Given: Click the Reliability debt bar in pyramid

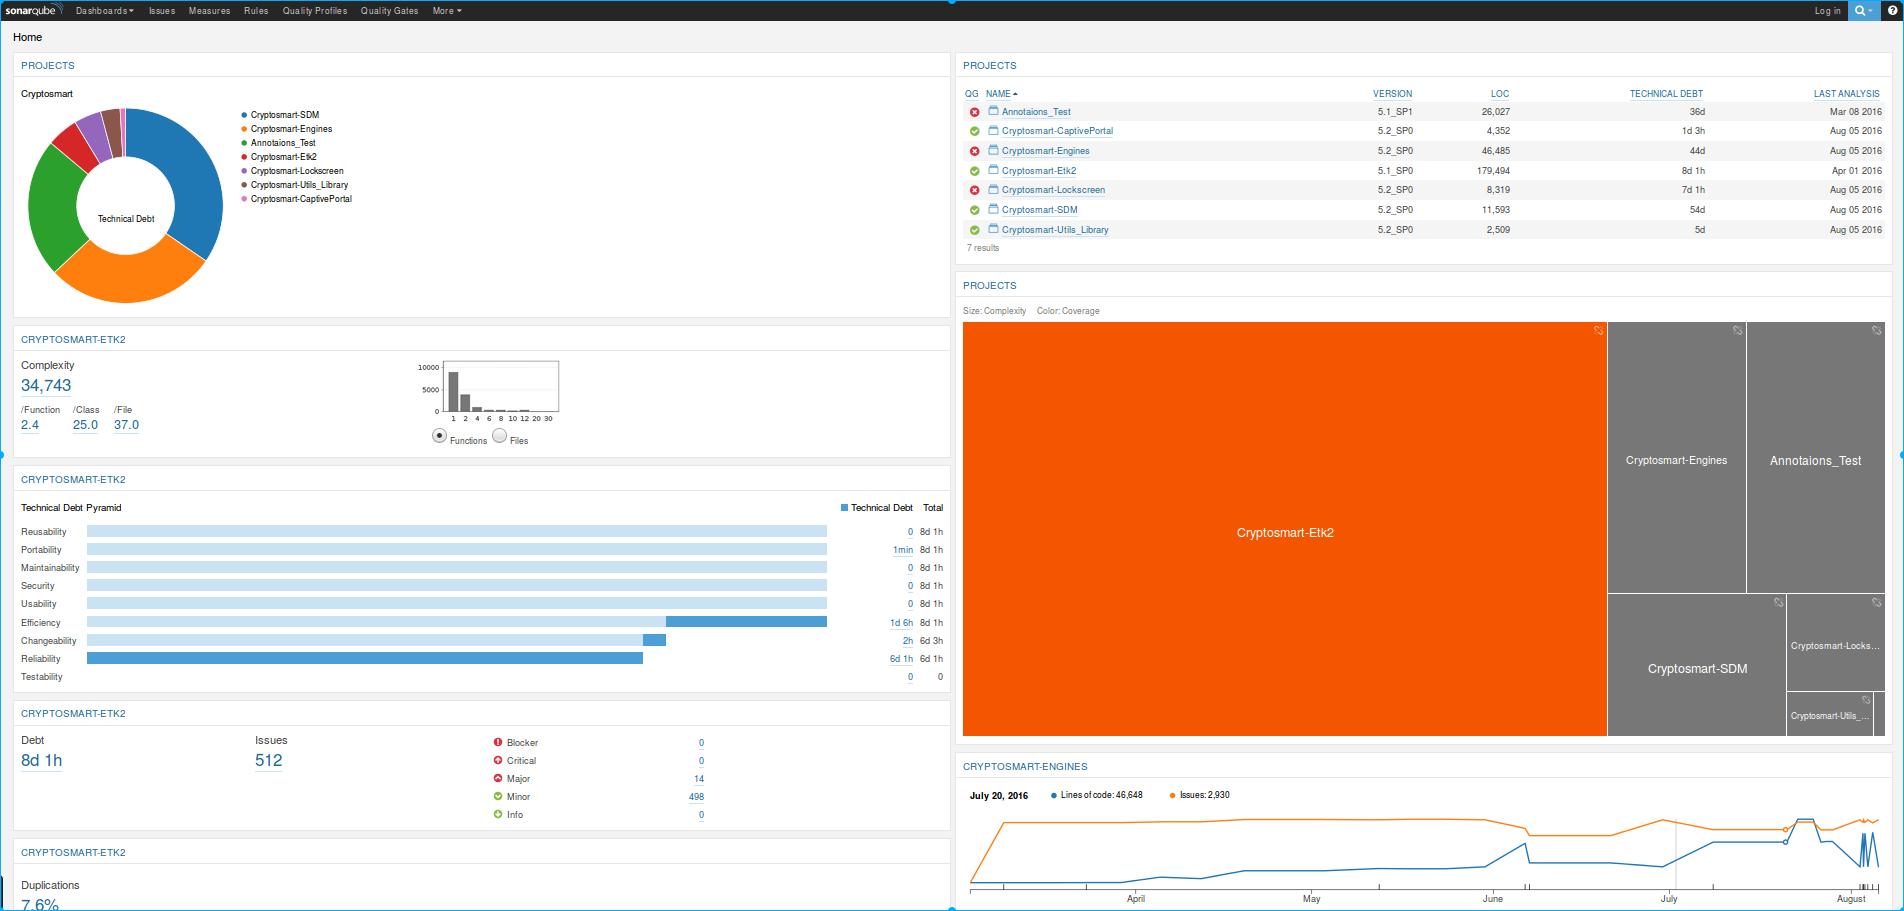Looking at the screenshot, I should coord(365,658).
